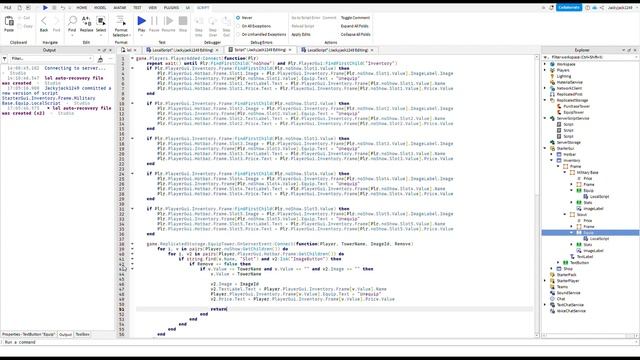640x360 pixels.
Task: Click the Back navigation arrow icon
Action: [44, 21]
